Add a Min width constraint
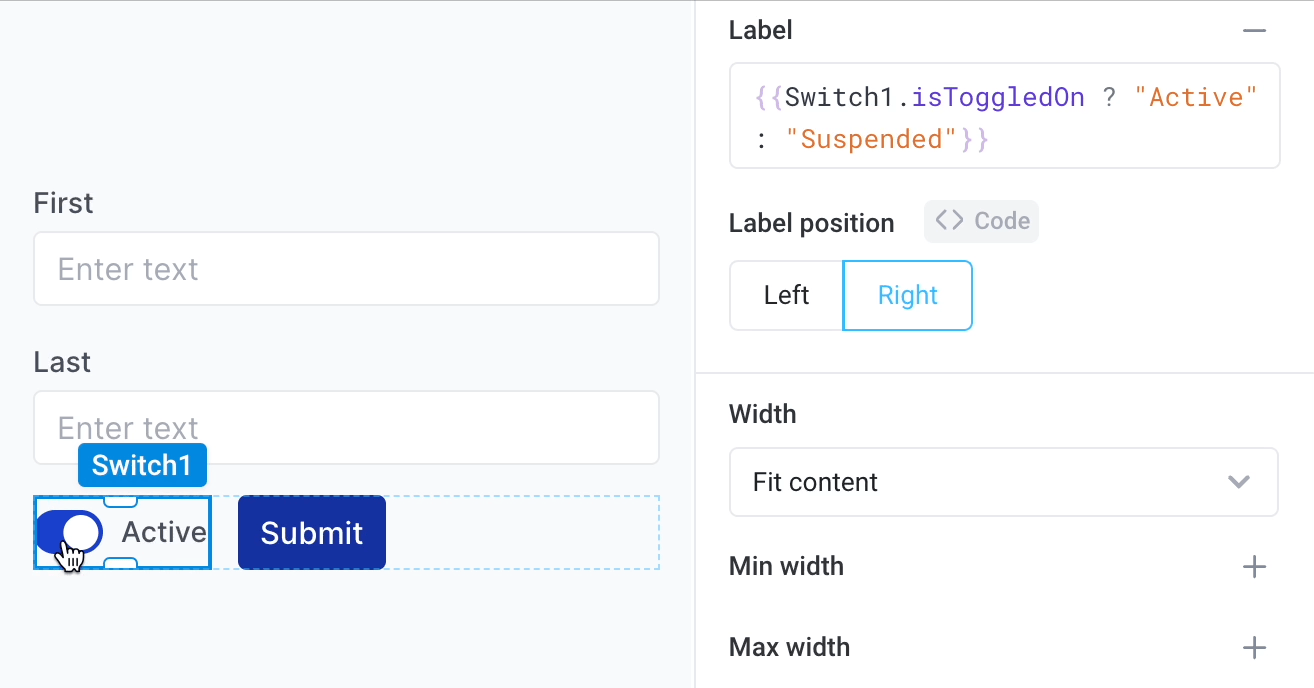The image size is (1314, 688). pyautogui.click(x=1254, y=566)
